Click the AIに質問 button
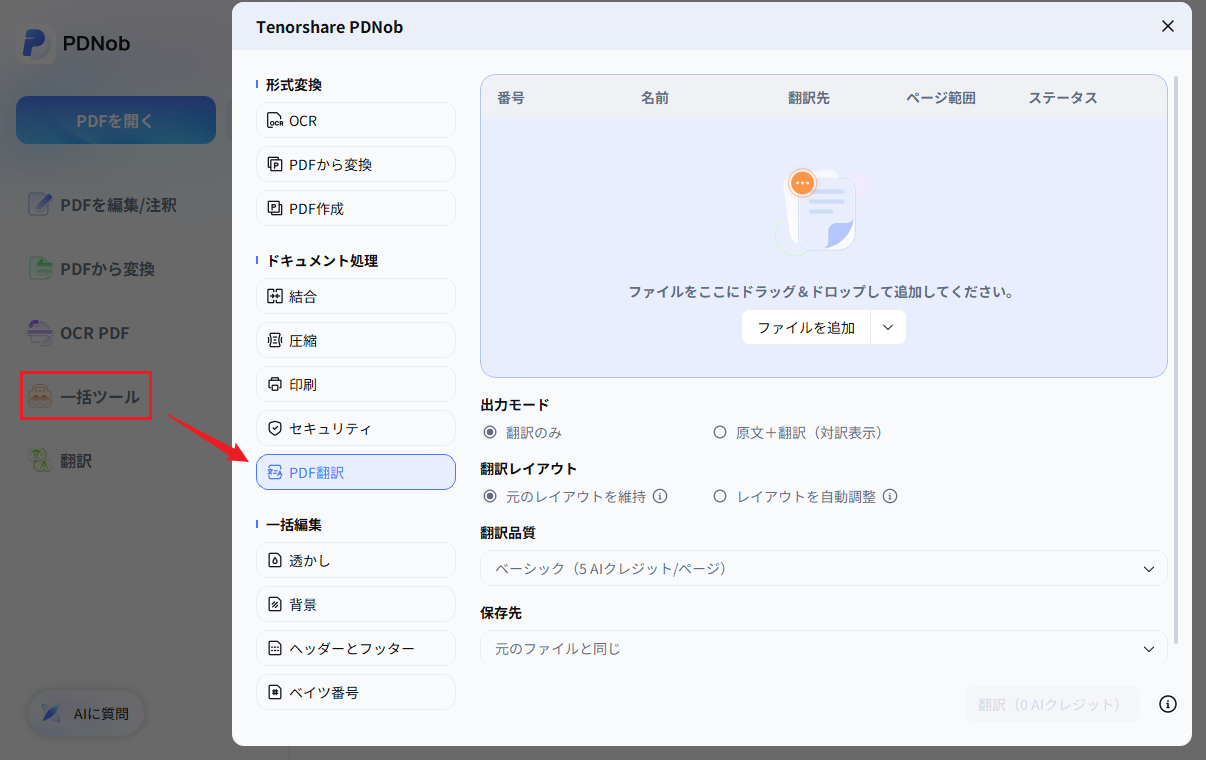The height and width of the screenshot is (760, 1206). tap(86, 714)
